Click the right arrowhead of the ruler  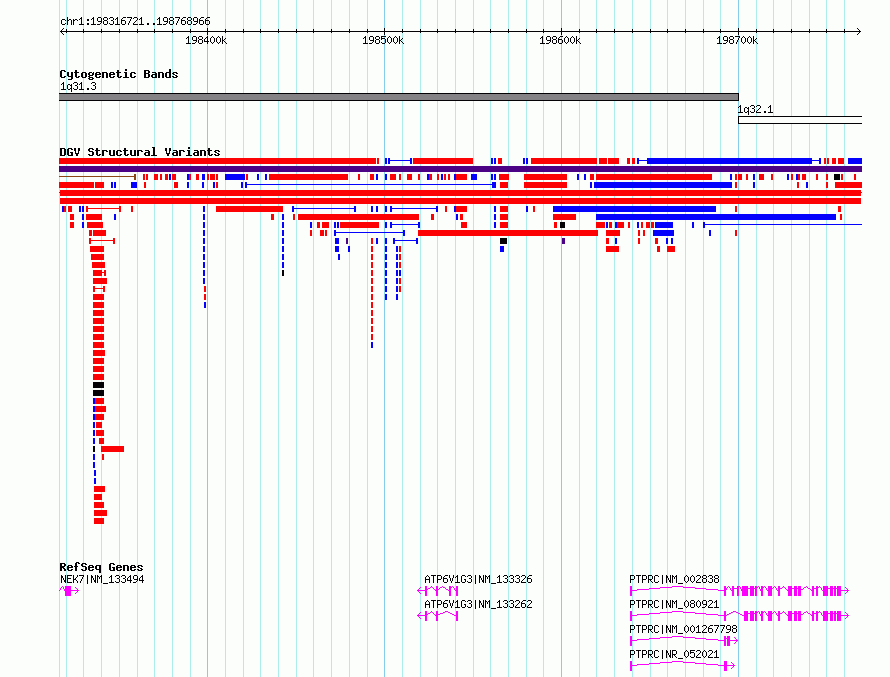coord(858,31)
